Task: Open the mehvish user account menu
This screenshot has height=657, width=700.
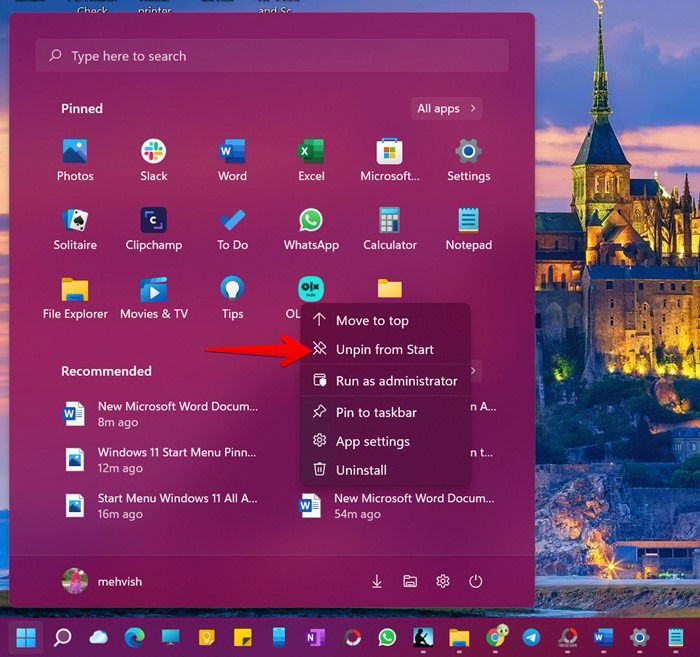Action: pos(102,581)
